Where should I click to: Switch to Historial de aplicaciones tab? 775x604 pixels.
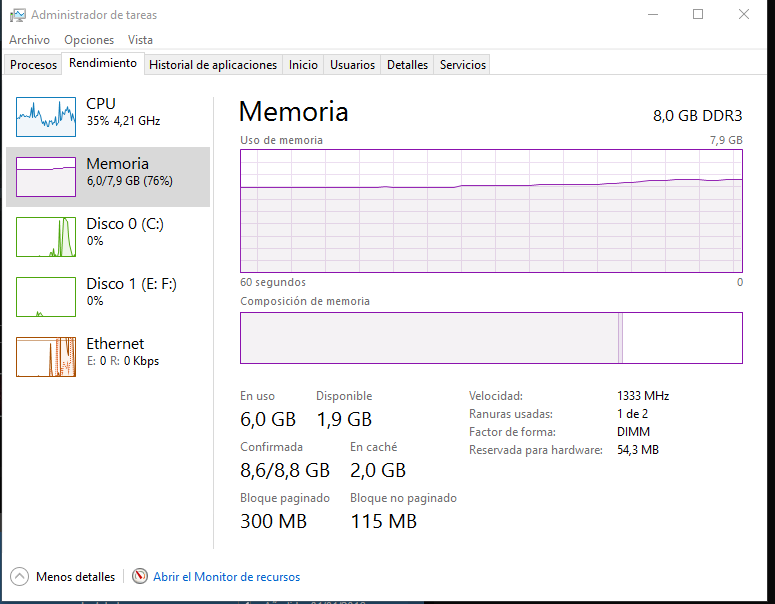pyautogui.click(x=213, y=65)
